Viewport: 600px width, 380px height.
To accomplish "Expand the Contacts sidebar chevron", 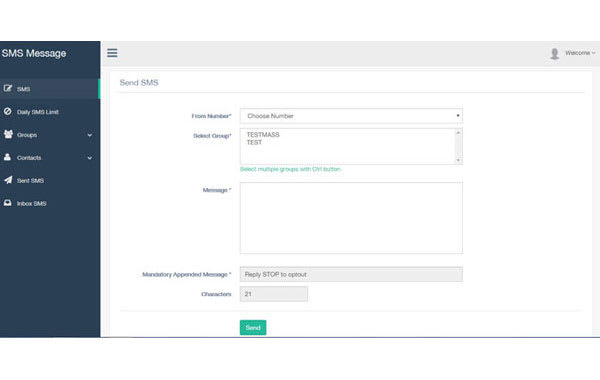I will click(x=90, y=158).
